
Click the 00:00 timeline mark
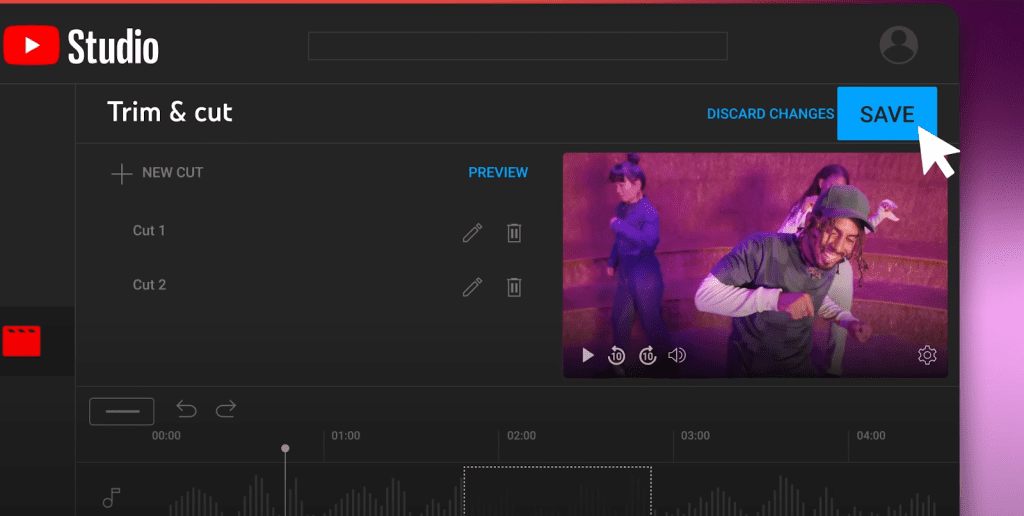click(166, 436)
